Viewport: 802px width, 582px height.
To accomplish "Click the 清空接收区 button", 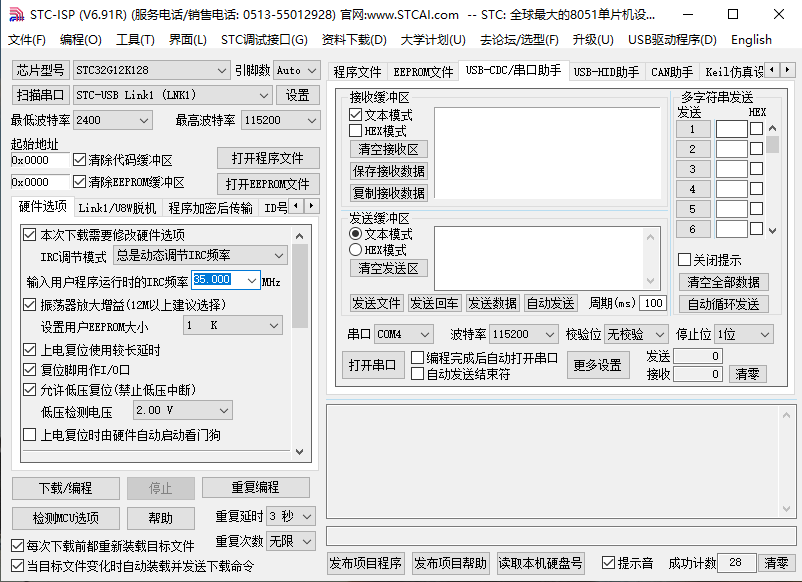I will 388,149.
